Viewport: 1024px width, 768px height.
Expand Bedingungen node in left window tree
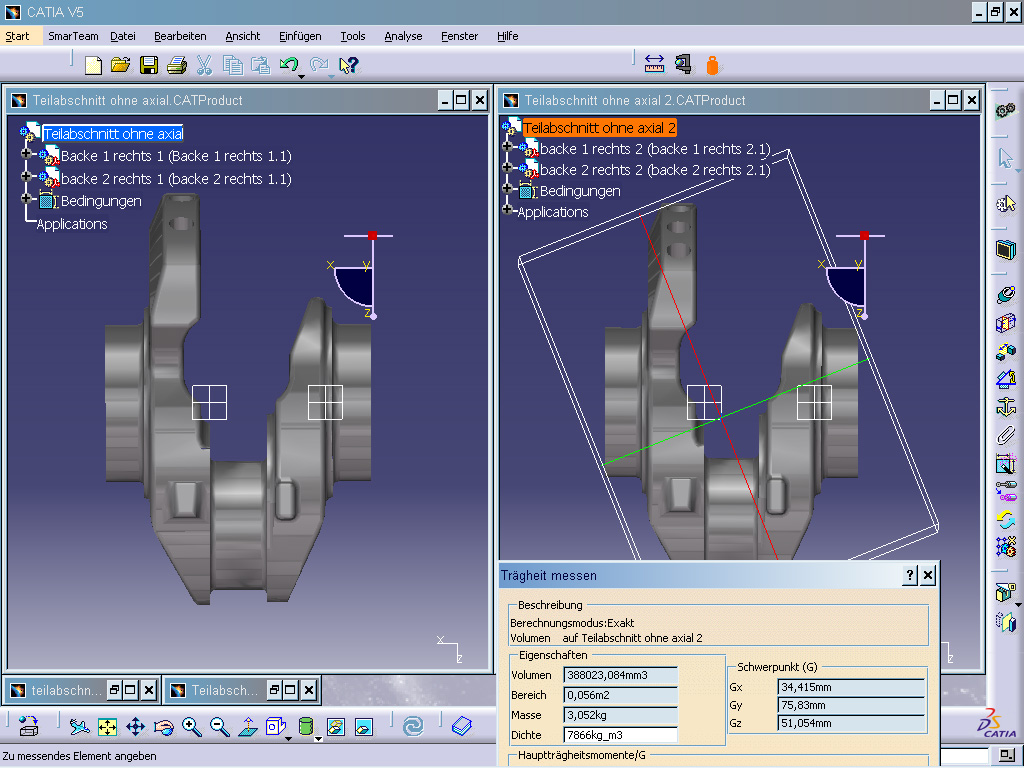pos(26,198)
